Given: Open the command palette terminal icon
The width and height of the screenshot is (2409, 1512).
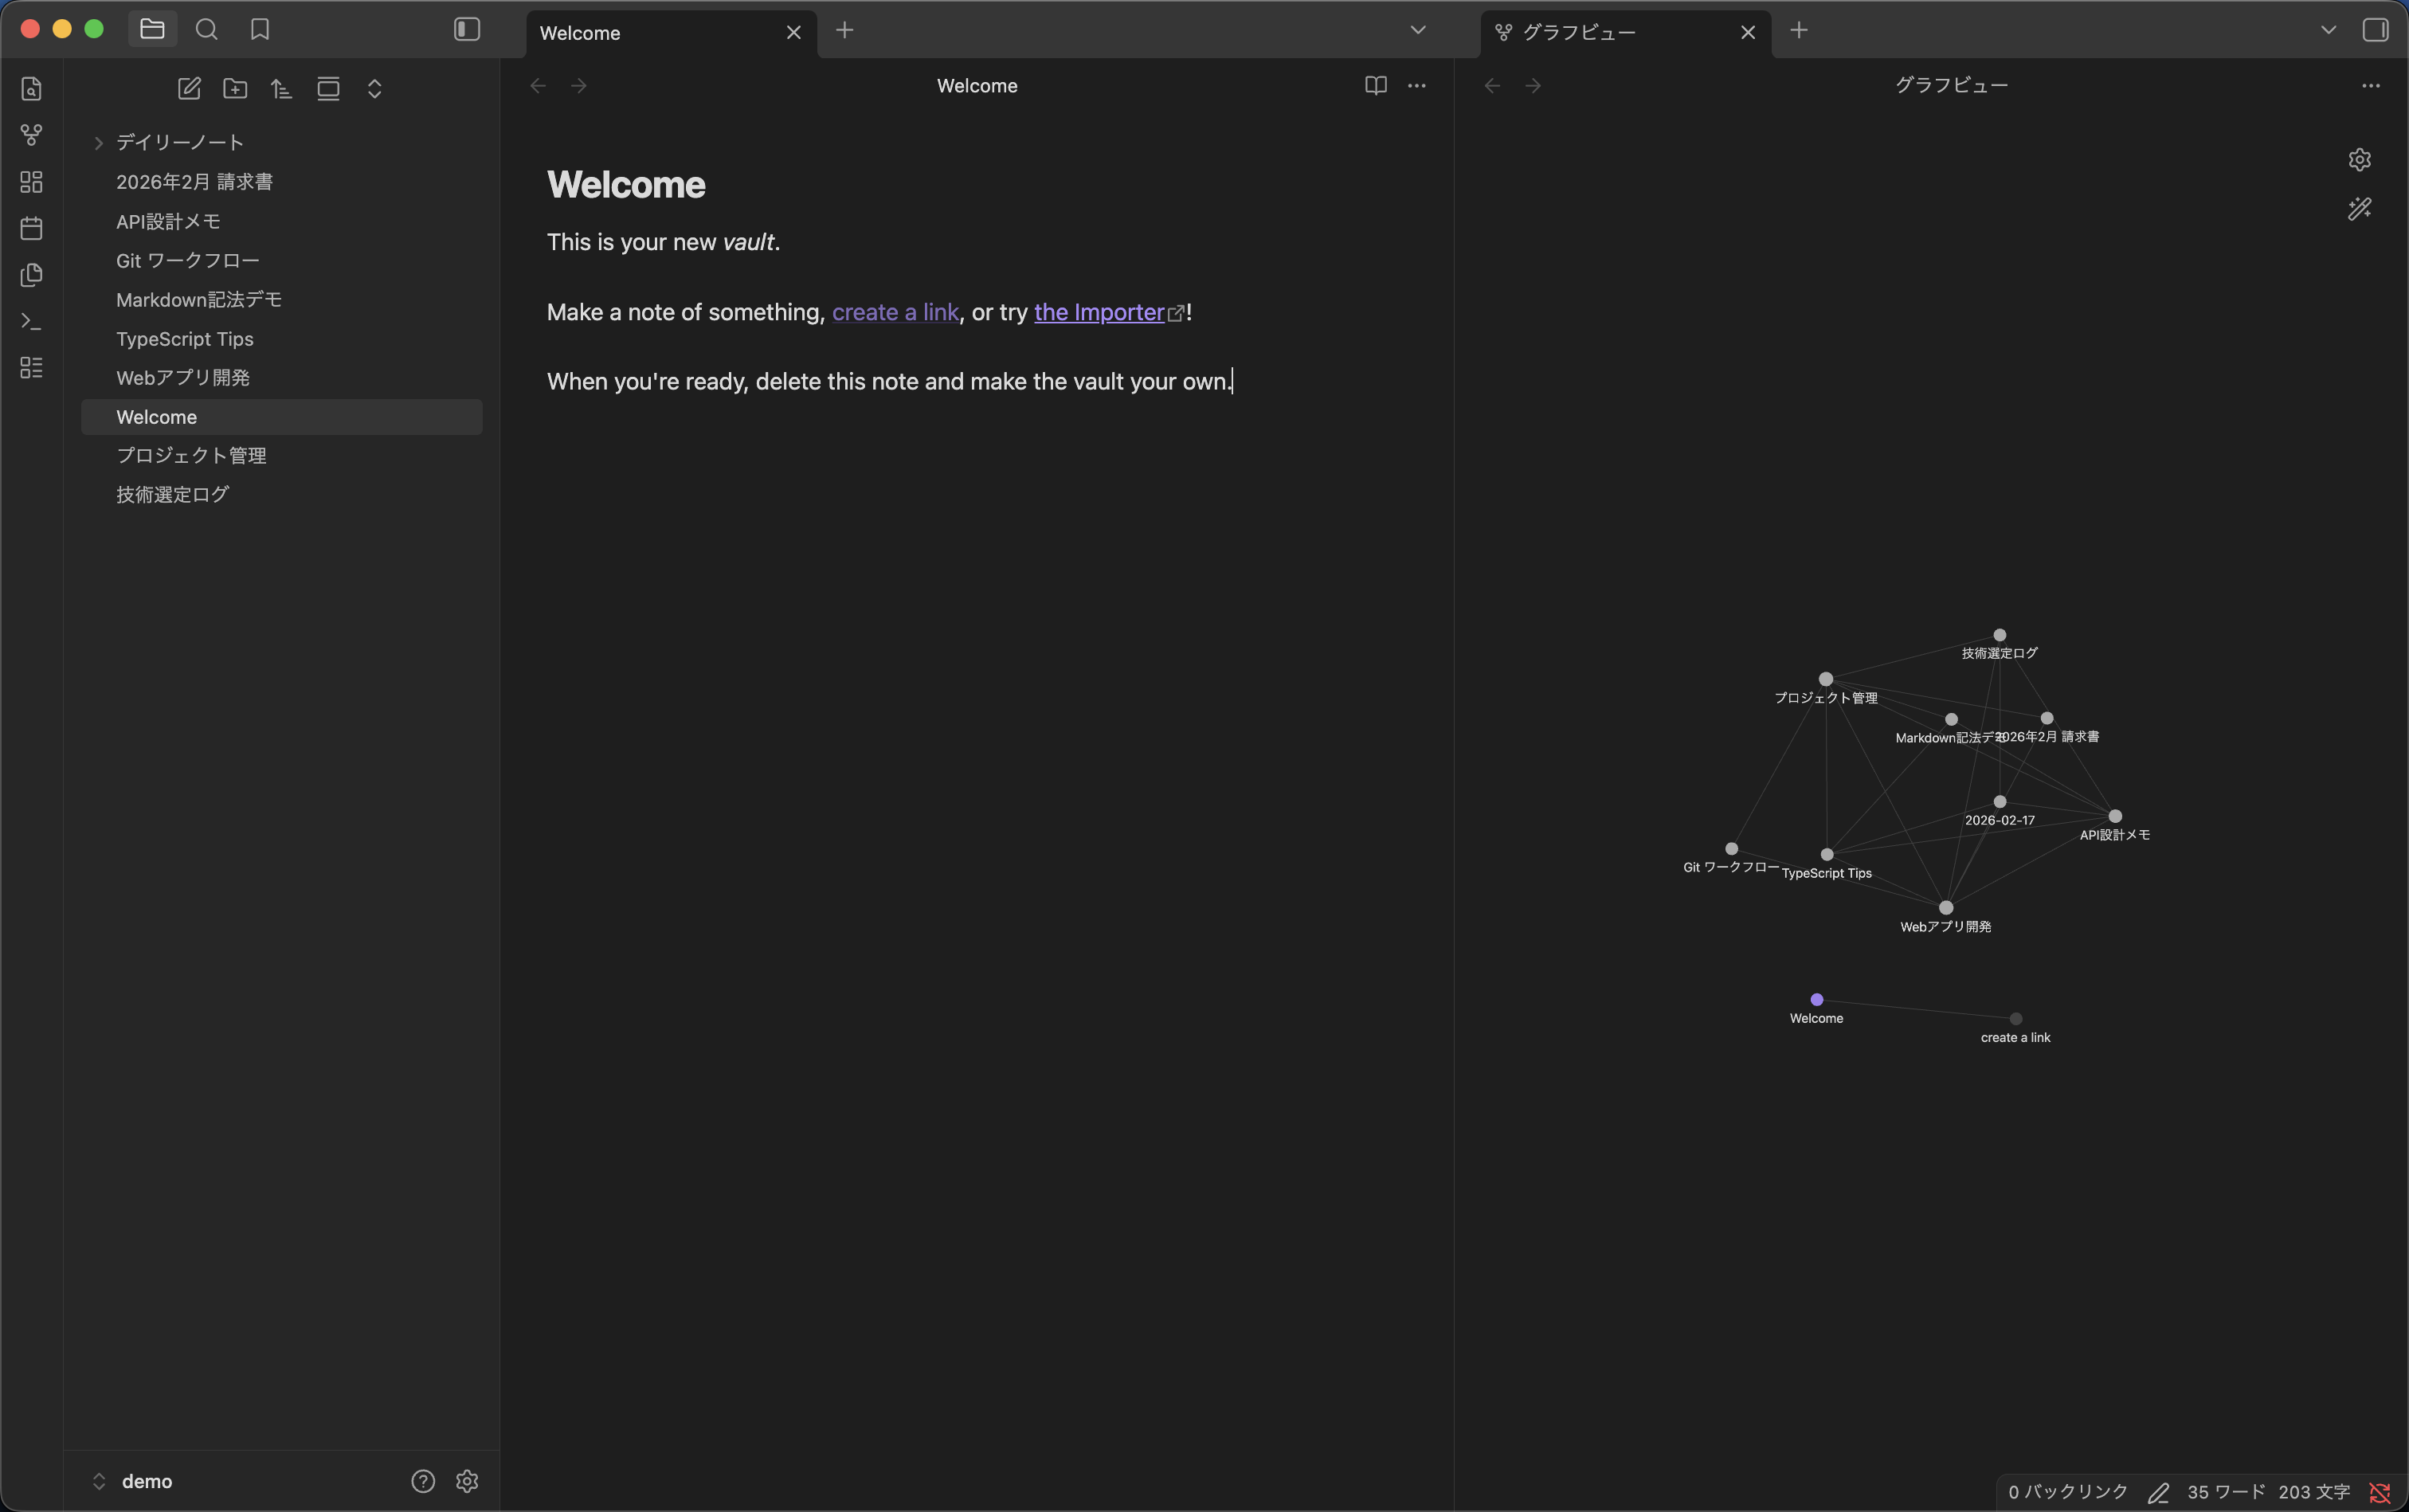Looking at the screenshot, I should (x=31, y=321).
